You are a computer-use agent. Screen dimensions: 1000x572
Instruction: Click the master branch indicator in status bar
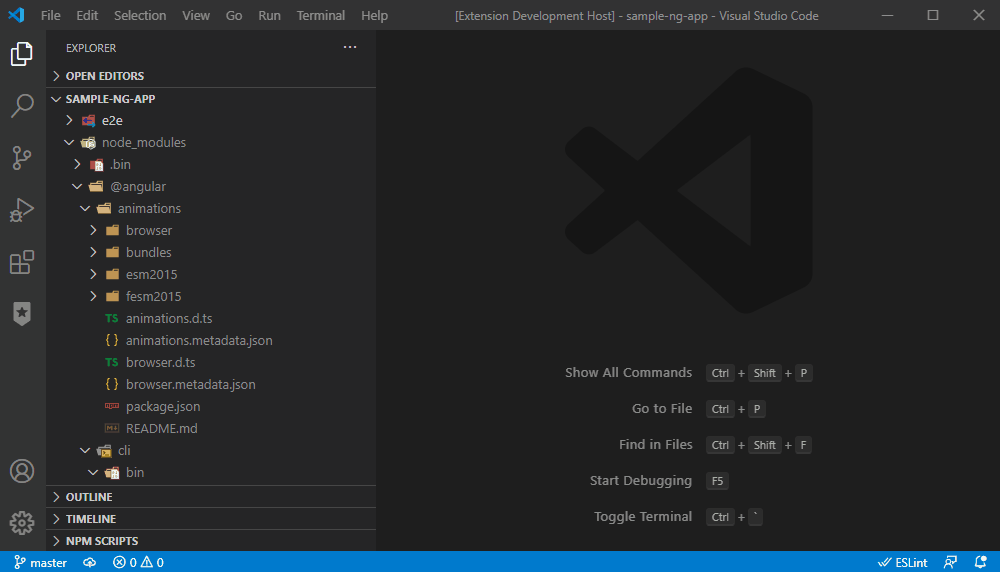[40, 562]
